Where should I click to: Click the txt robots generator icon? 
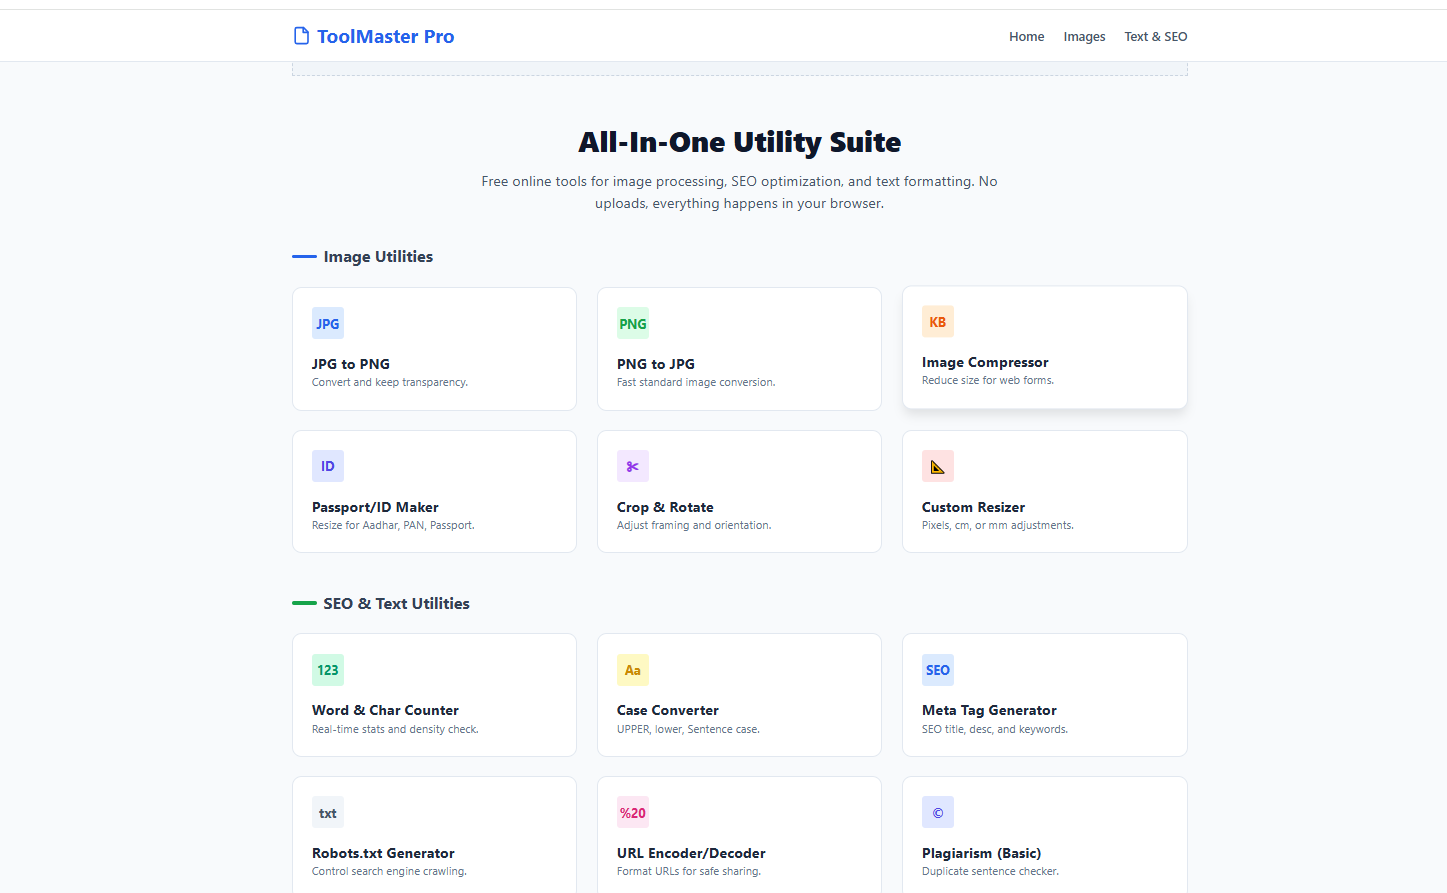[327, 813]
